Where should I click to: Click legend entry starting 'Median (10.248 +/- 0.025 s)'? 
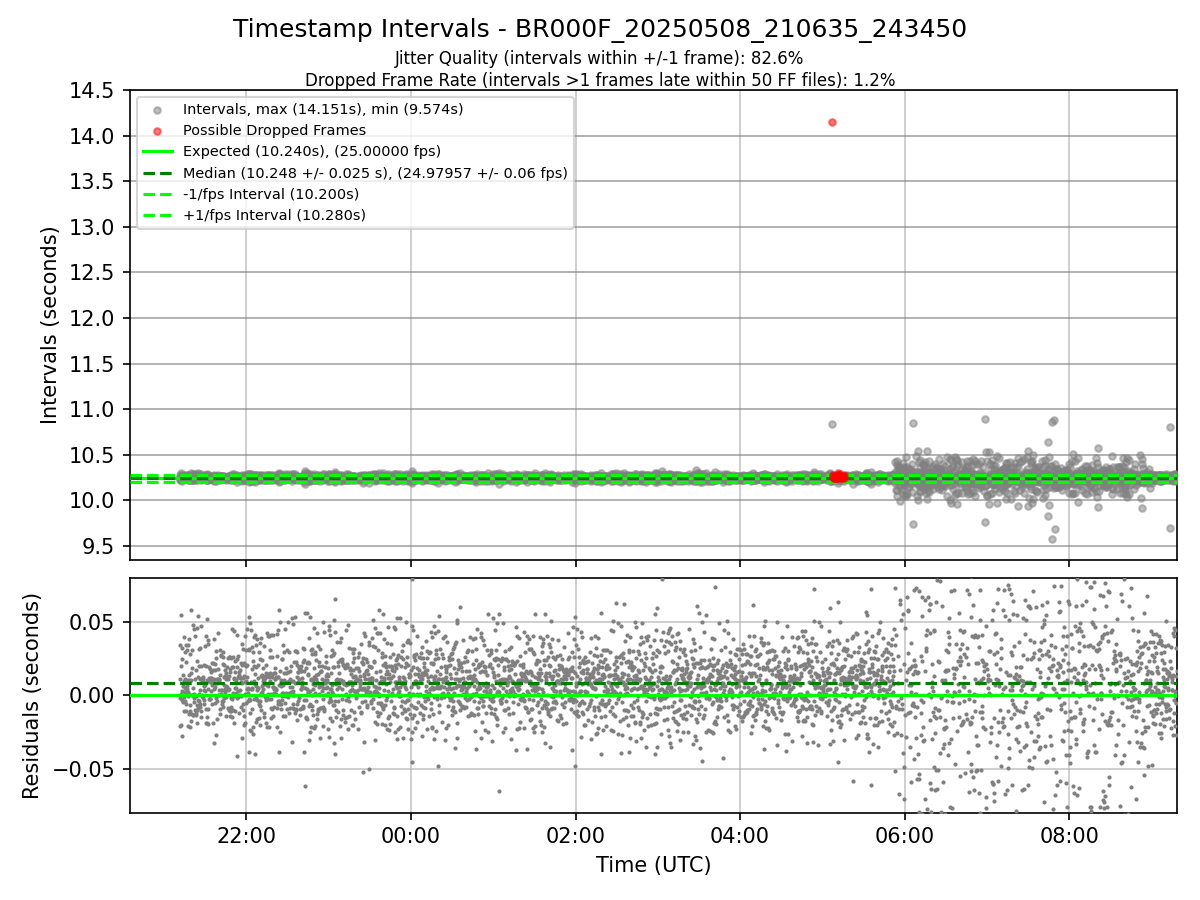click(x=375, y=173)
